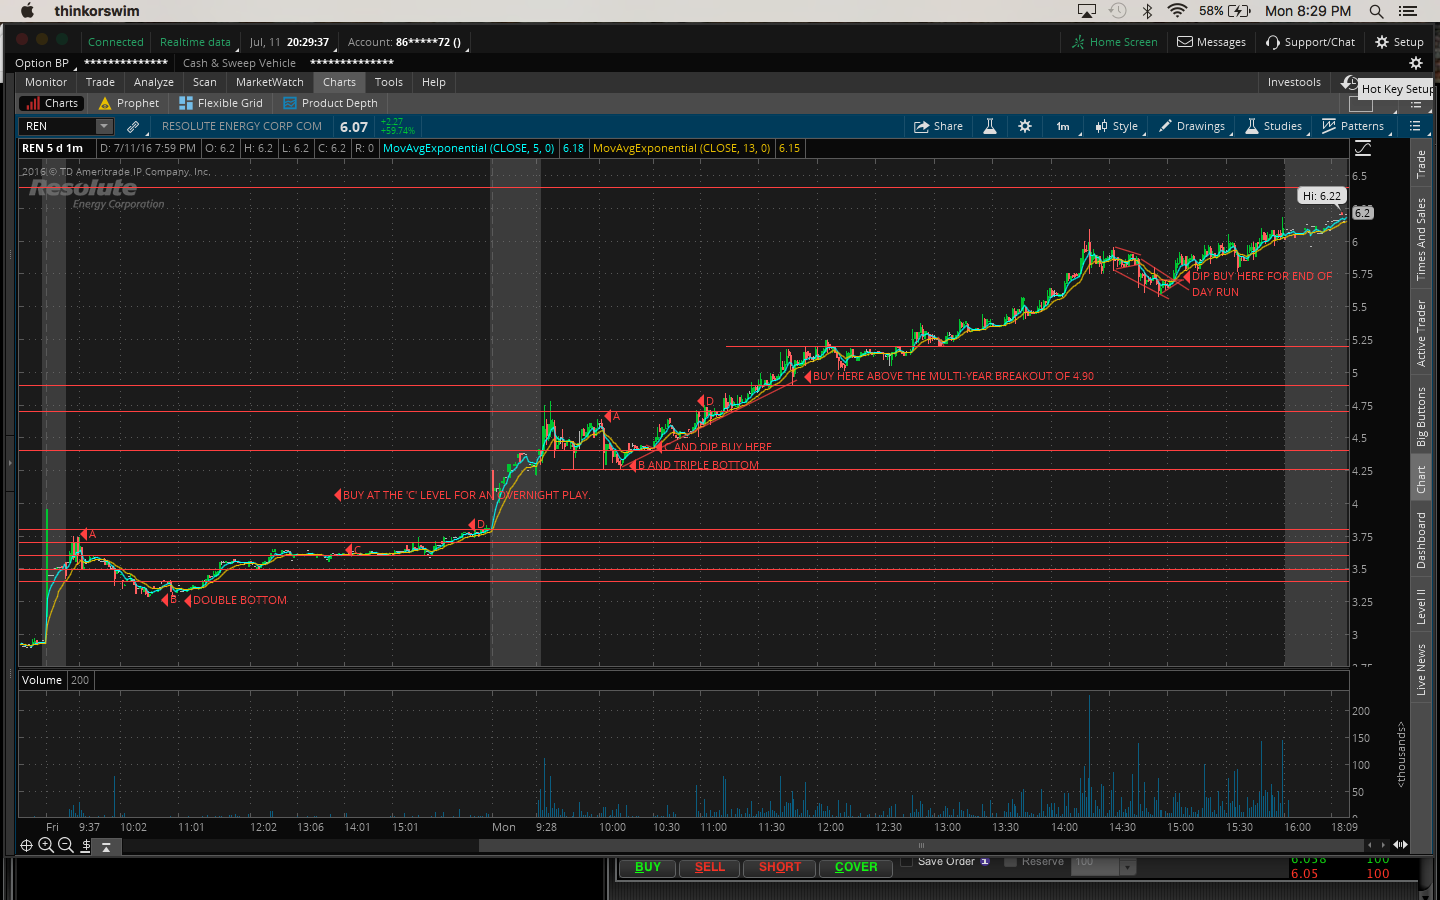The width and height of the screenshot is (1440, 900).
Task: Click the gear icon below Setup
Action: pos(1416,63)
